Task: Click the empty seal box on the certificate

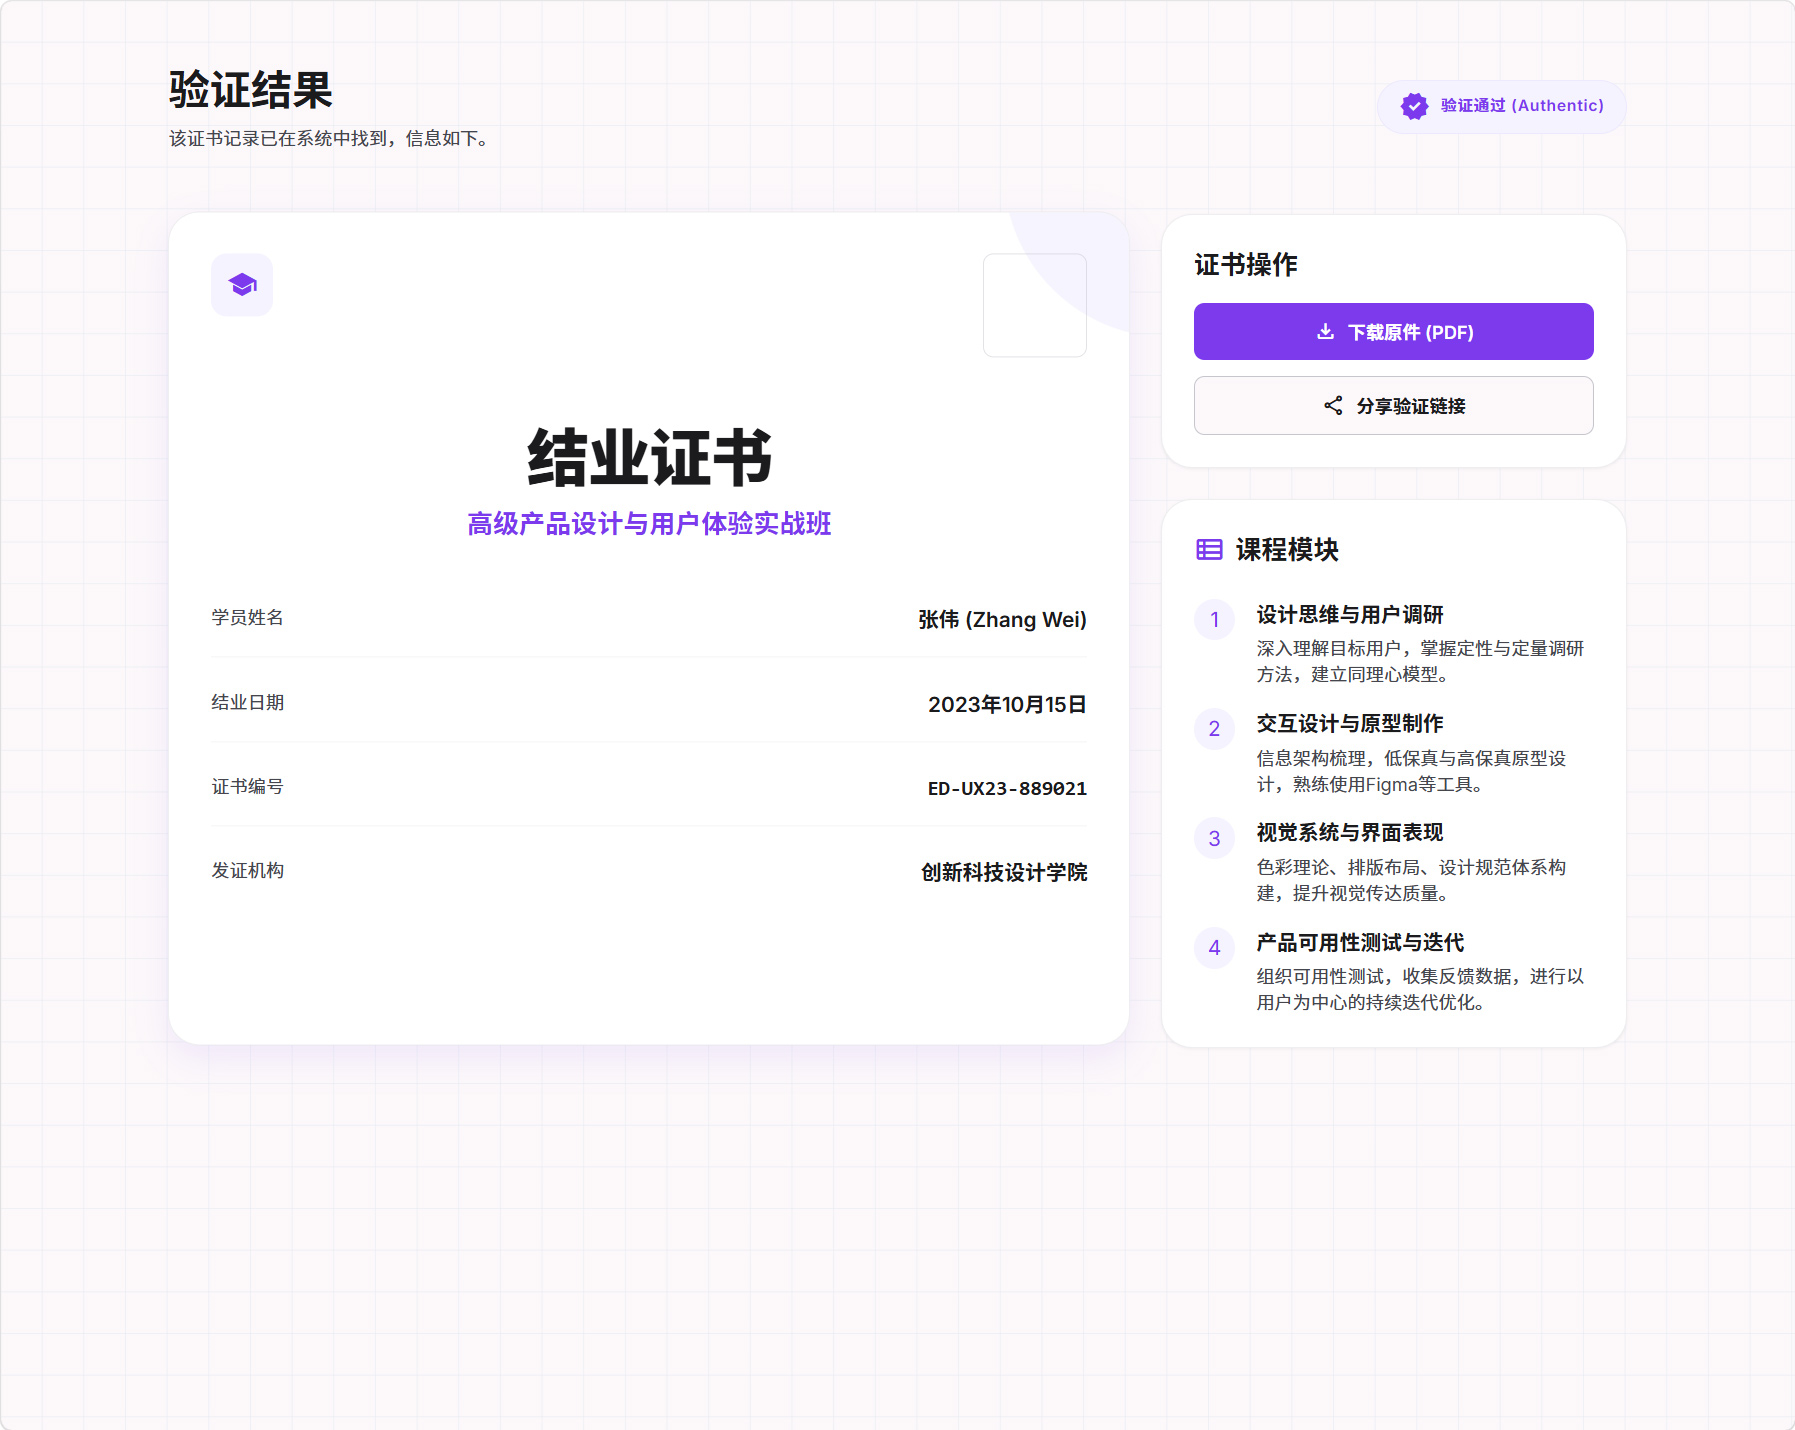Action: click(x=1035, y=305)
